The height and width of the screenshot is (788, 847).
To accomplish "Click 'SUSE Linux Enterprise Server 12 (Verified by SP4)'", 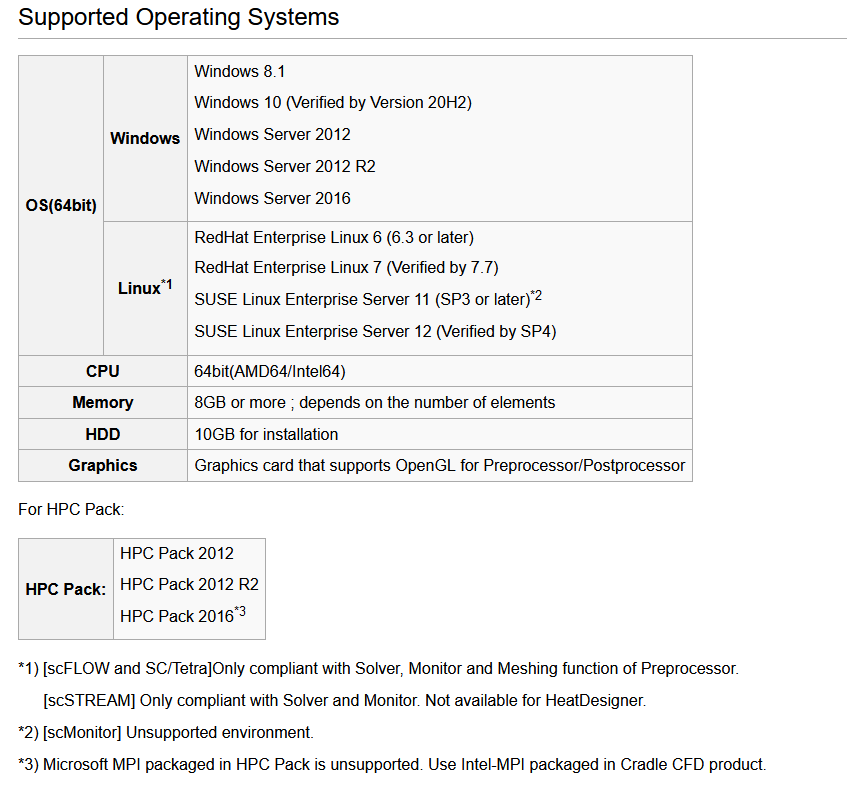I will (x=375, y=331).
